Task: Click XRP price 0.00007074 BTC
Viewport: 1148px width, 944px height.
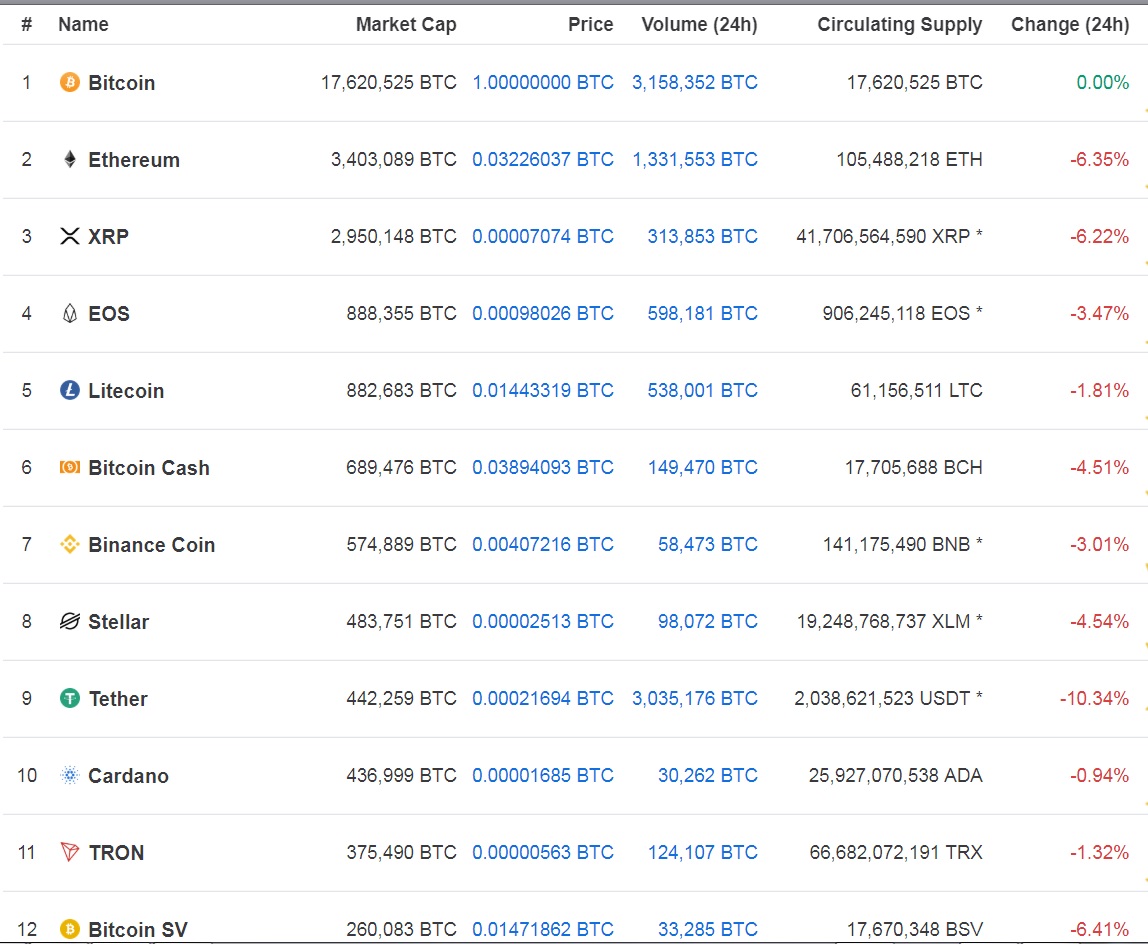Action: pyautogui.click(x=543, y=236)
